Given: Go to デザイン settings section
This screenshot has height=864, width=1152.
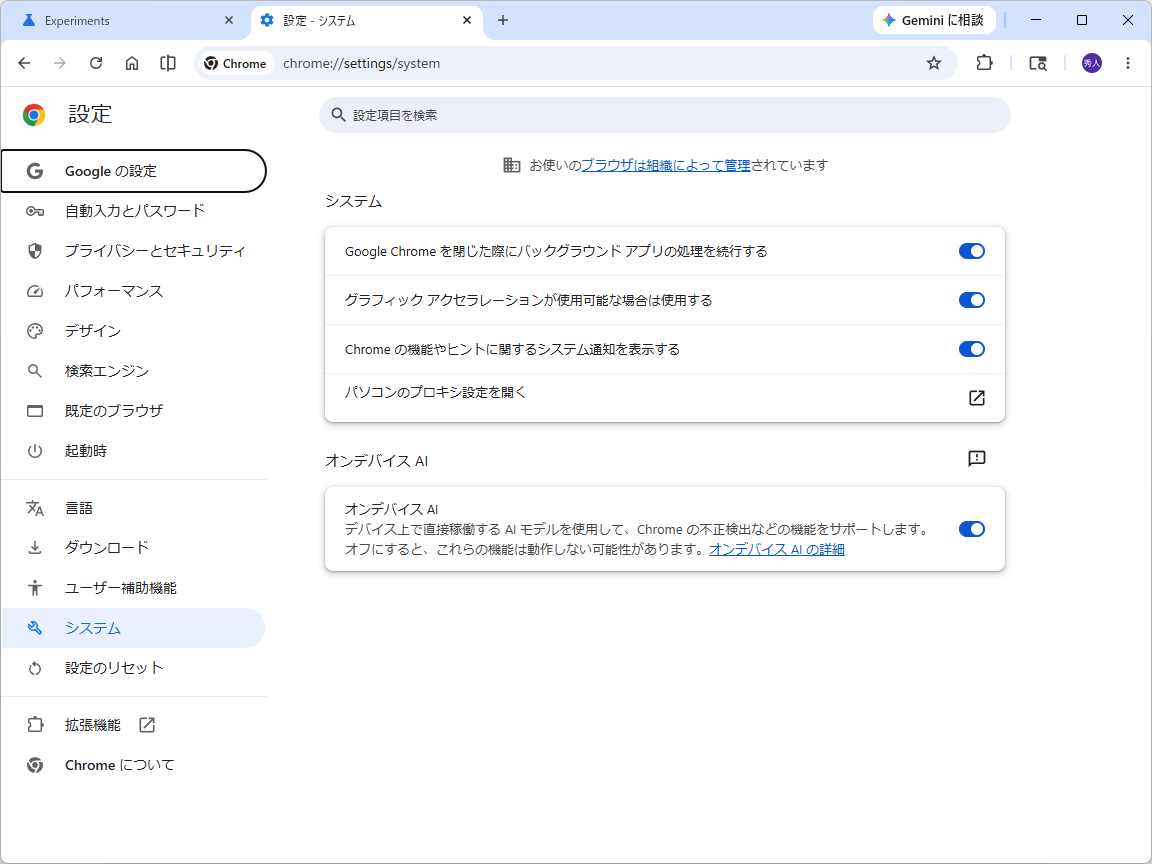Looking at the screenshot, I should coord(133,331).
